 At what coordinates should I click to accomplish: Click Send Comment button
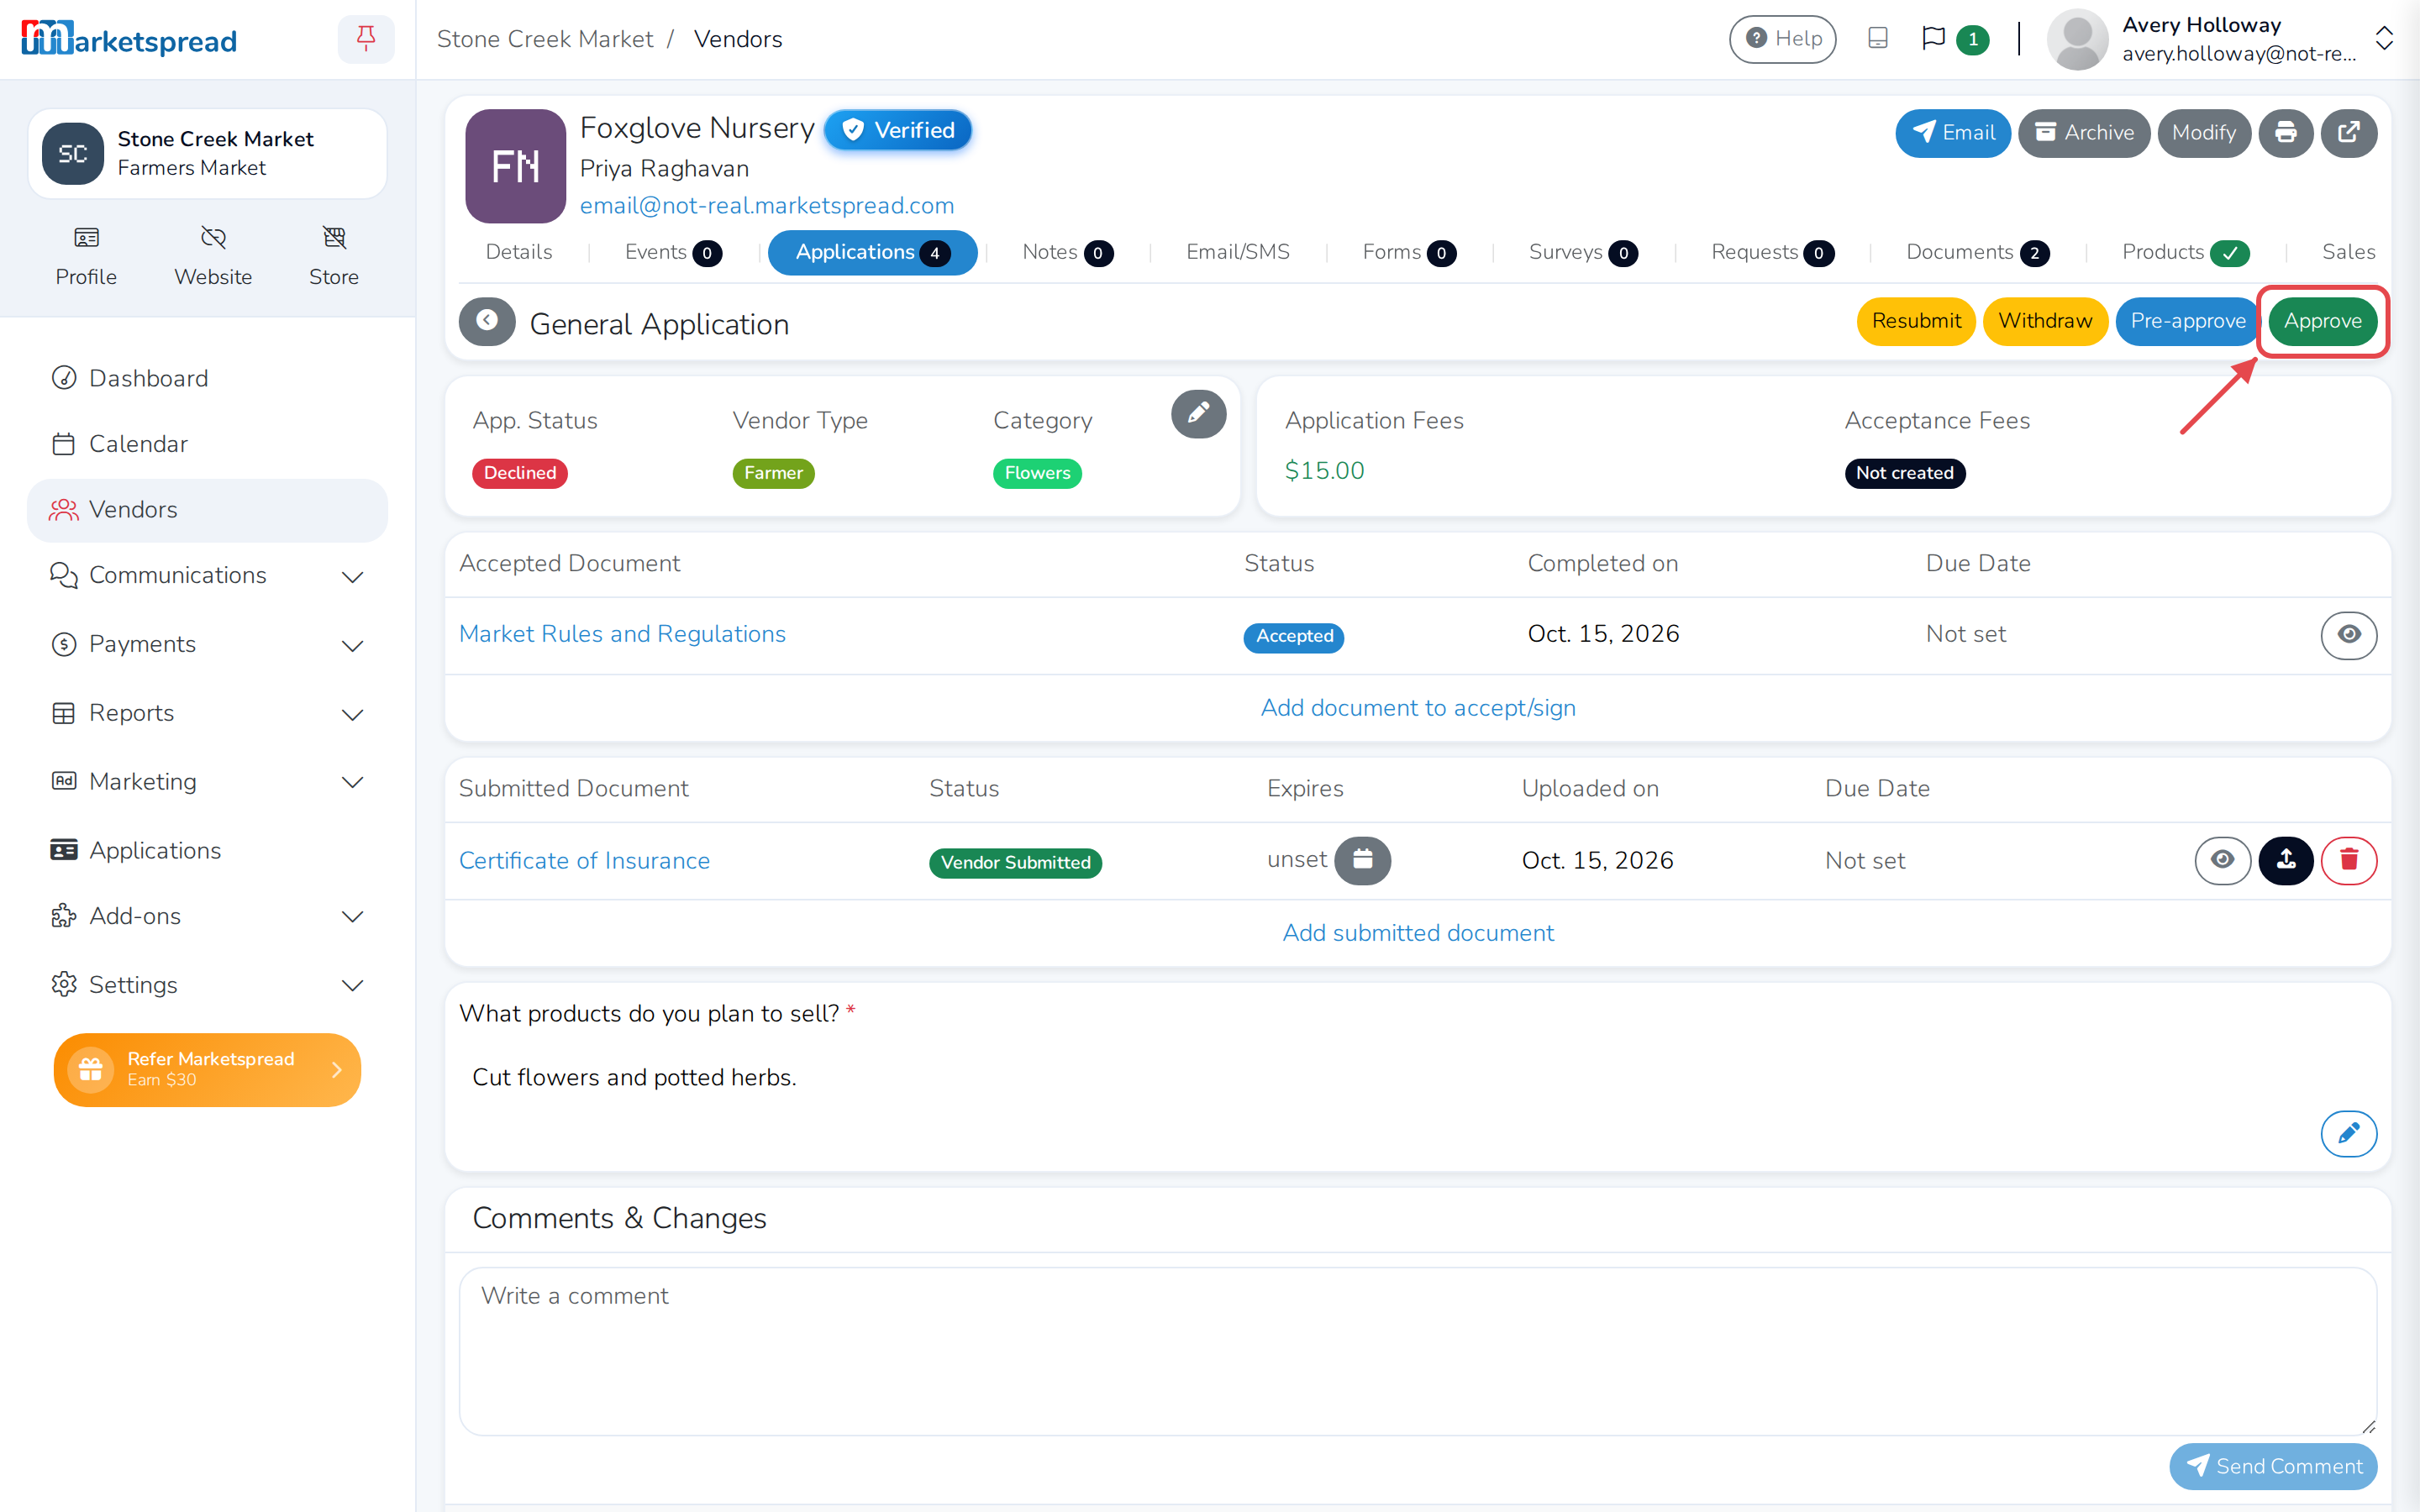(2273, 1466)
